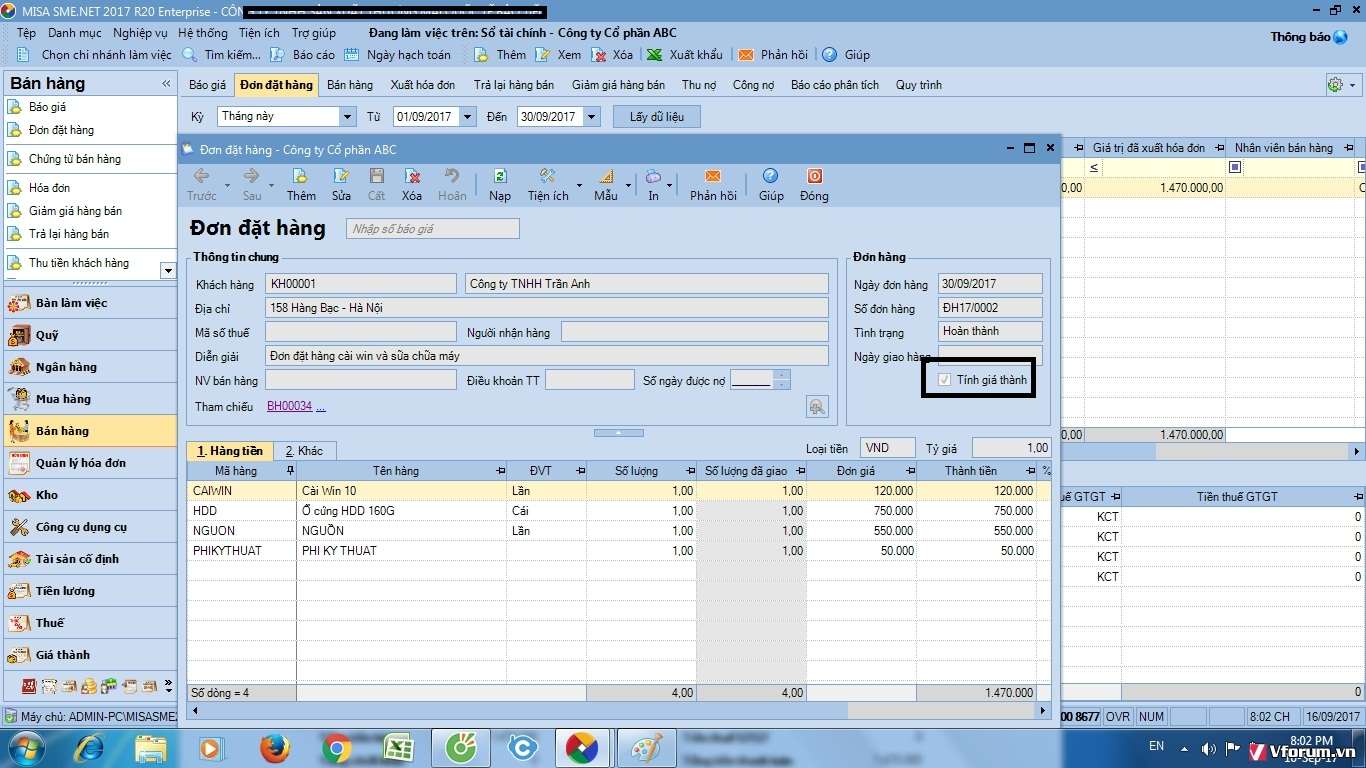Click the Thêm icon in order dialog toolbar
This screenshot has height=768, width=1366.
(x=300, y=178)
